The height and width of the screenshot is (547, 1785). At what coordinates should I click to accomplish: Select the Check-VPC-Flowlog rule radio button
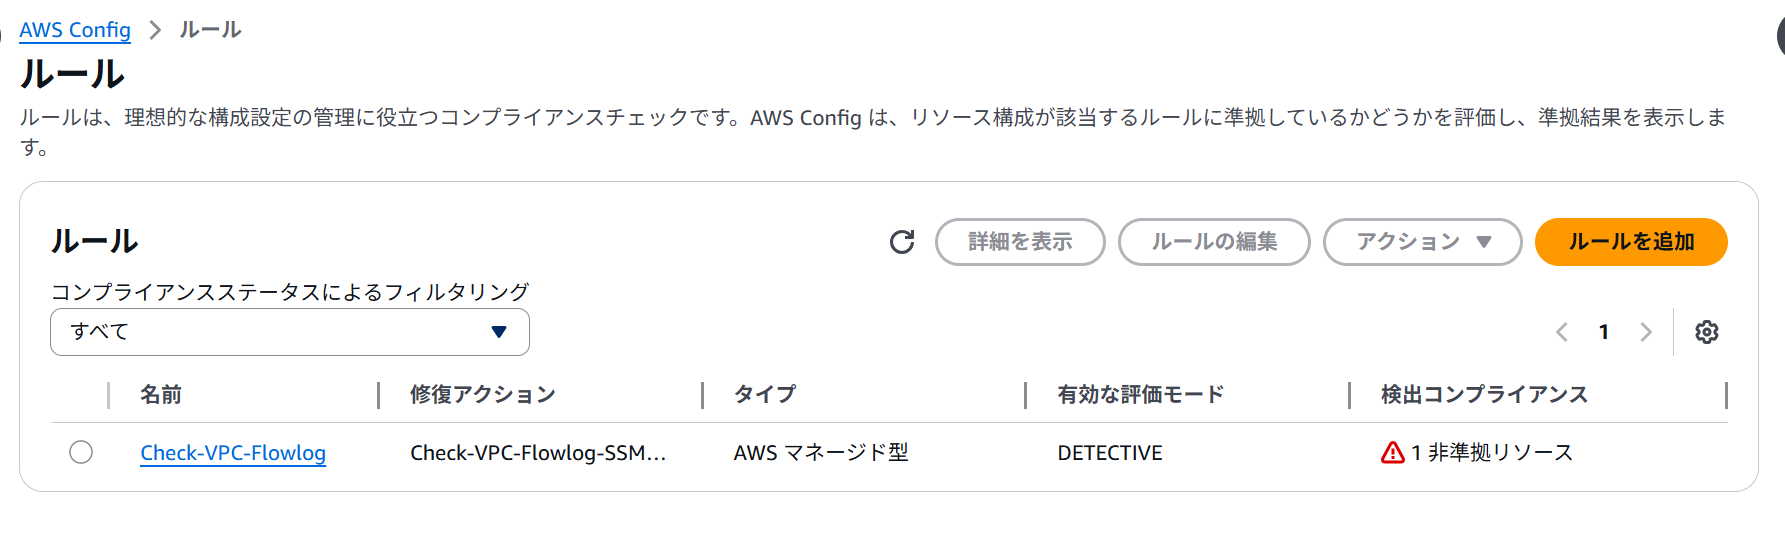(81, 453)
